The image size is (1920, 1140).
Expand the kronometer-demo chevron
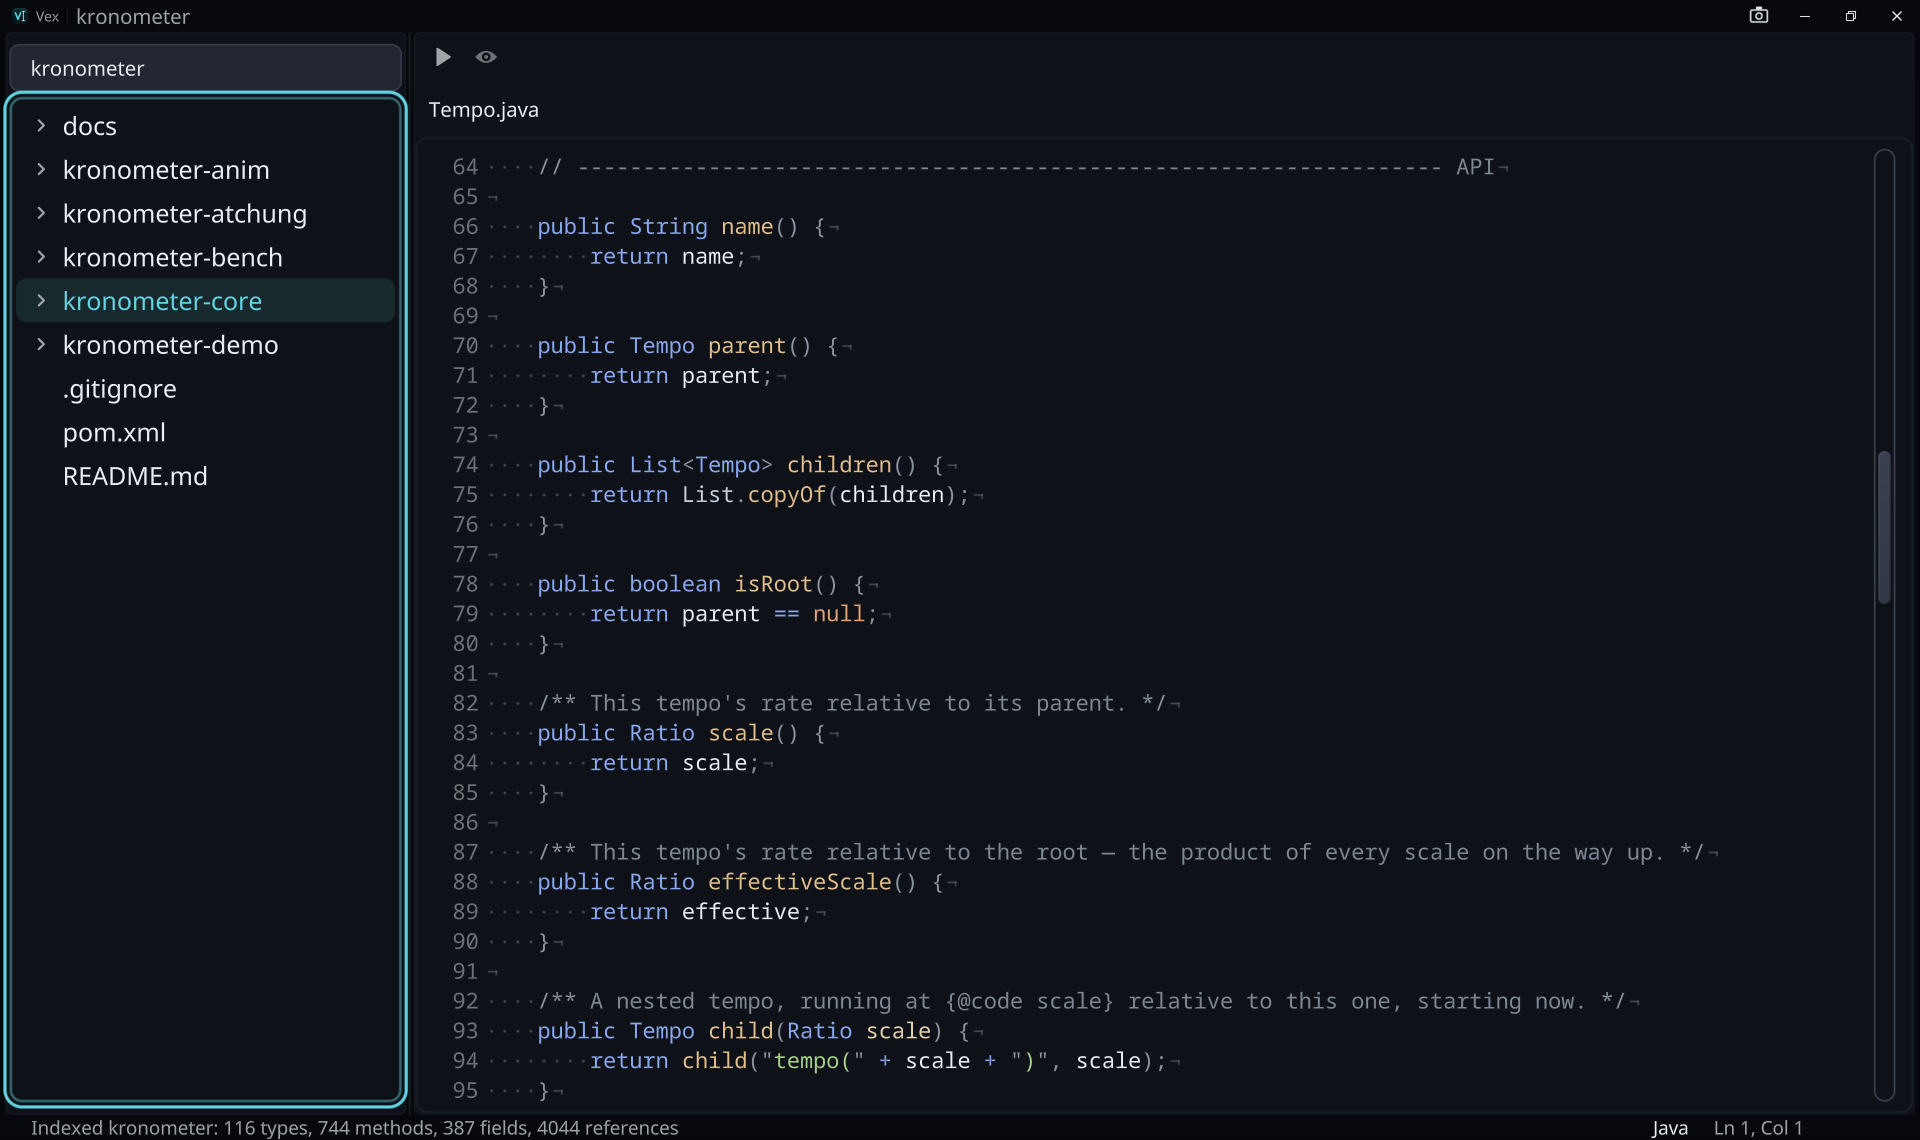41,344
